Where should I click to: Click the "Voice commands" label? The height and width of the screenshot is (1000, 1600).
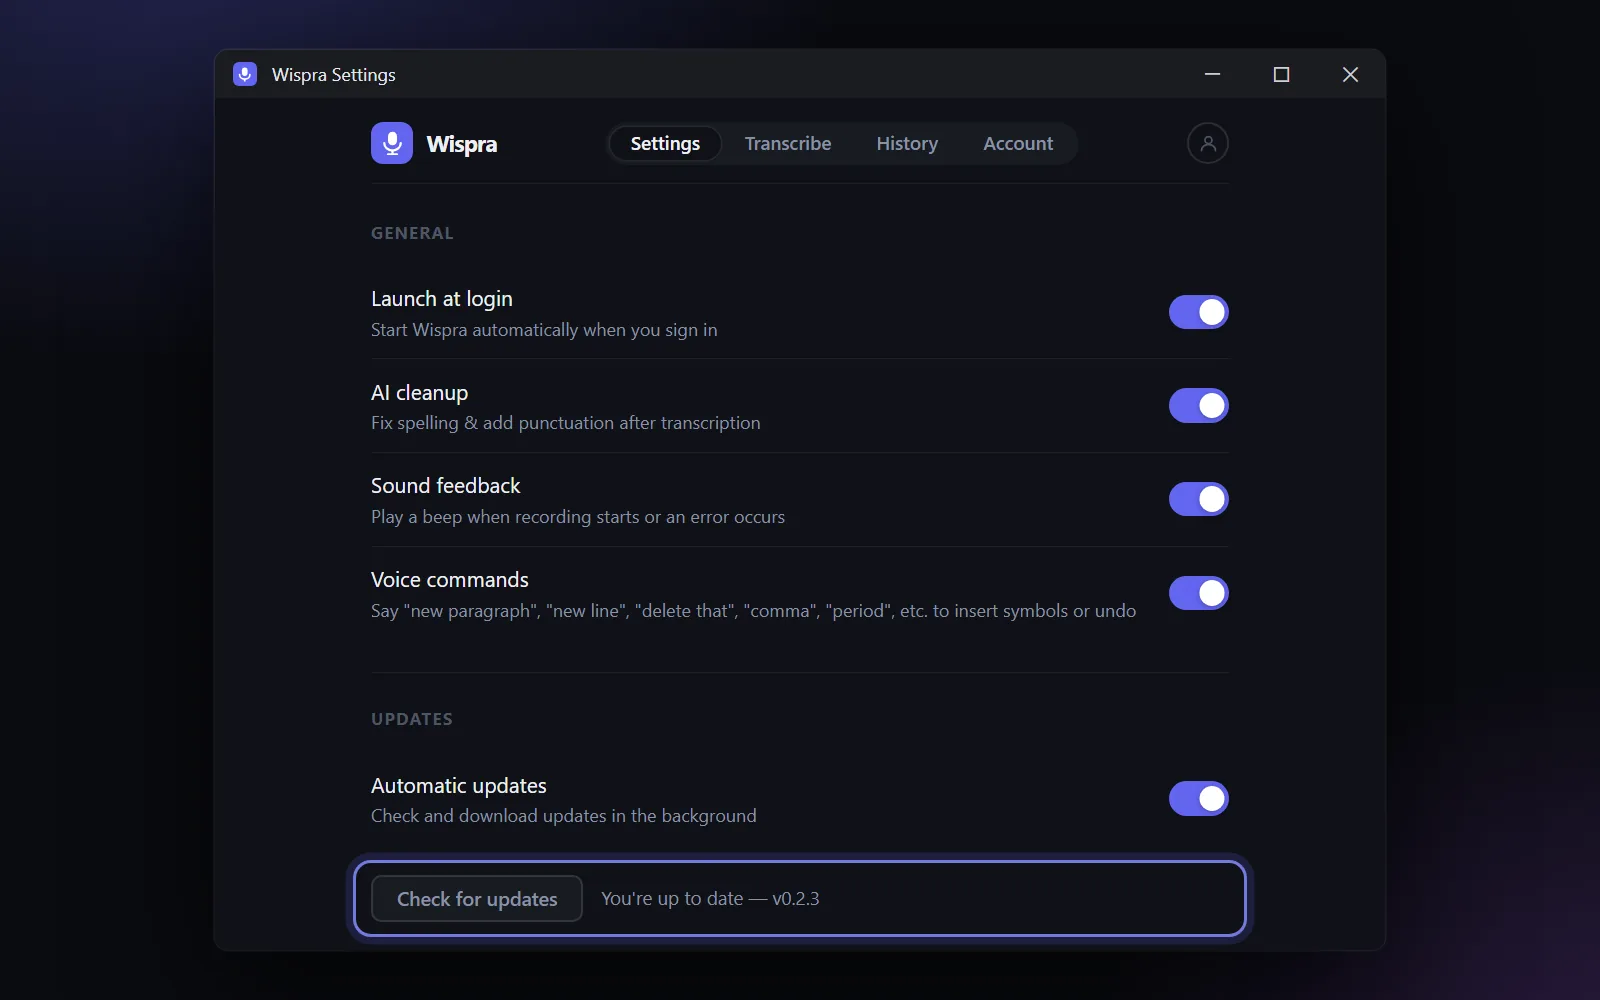coord(450,580)
